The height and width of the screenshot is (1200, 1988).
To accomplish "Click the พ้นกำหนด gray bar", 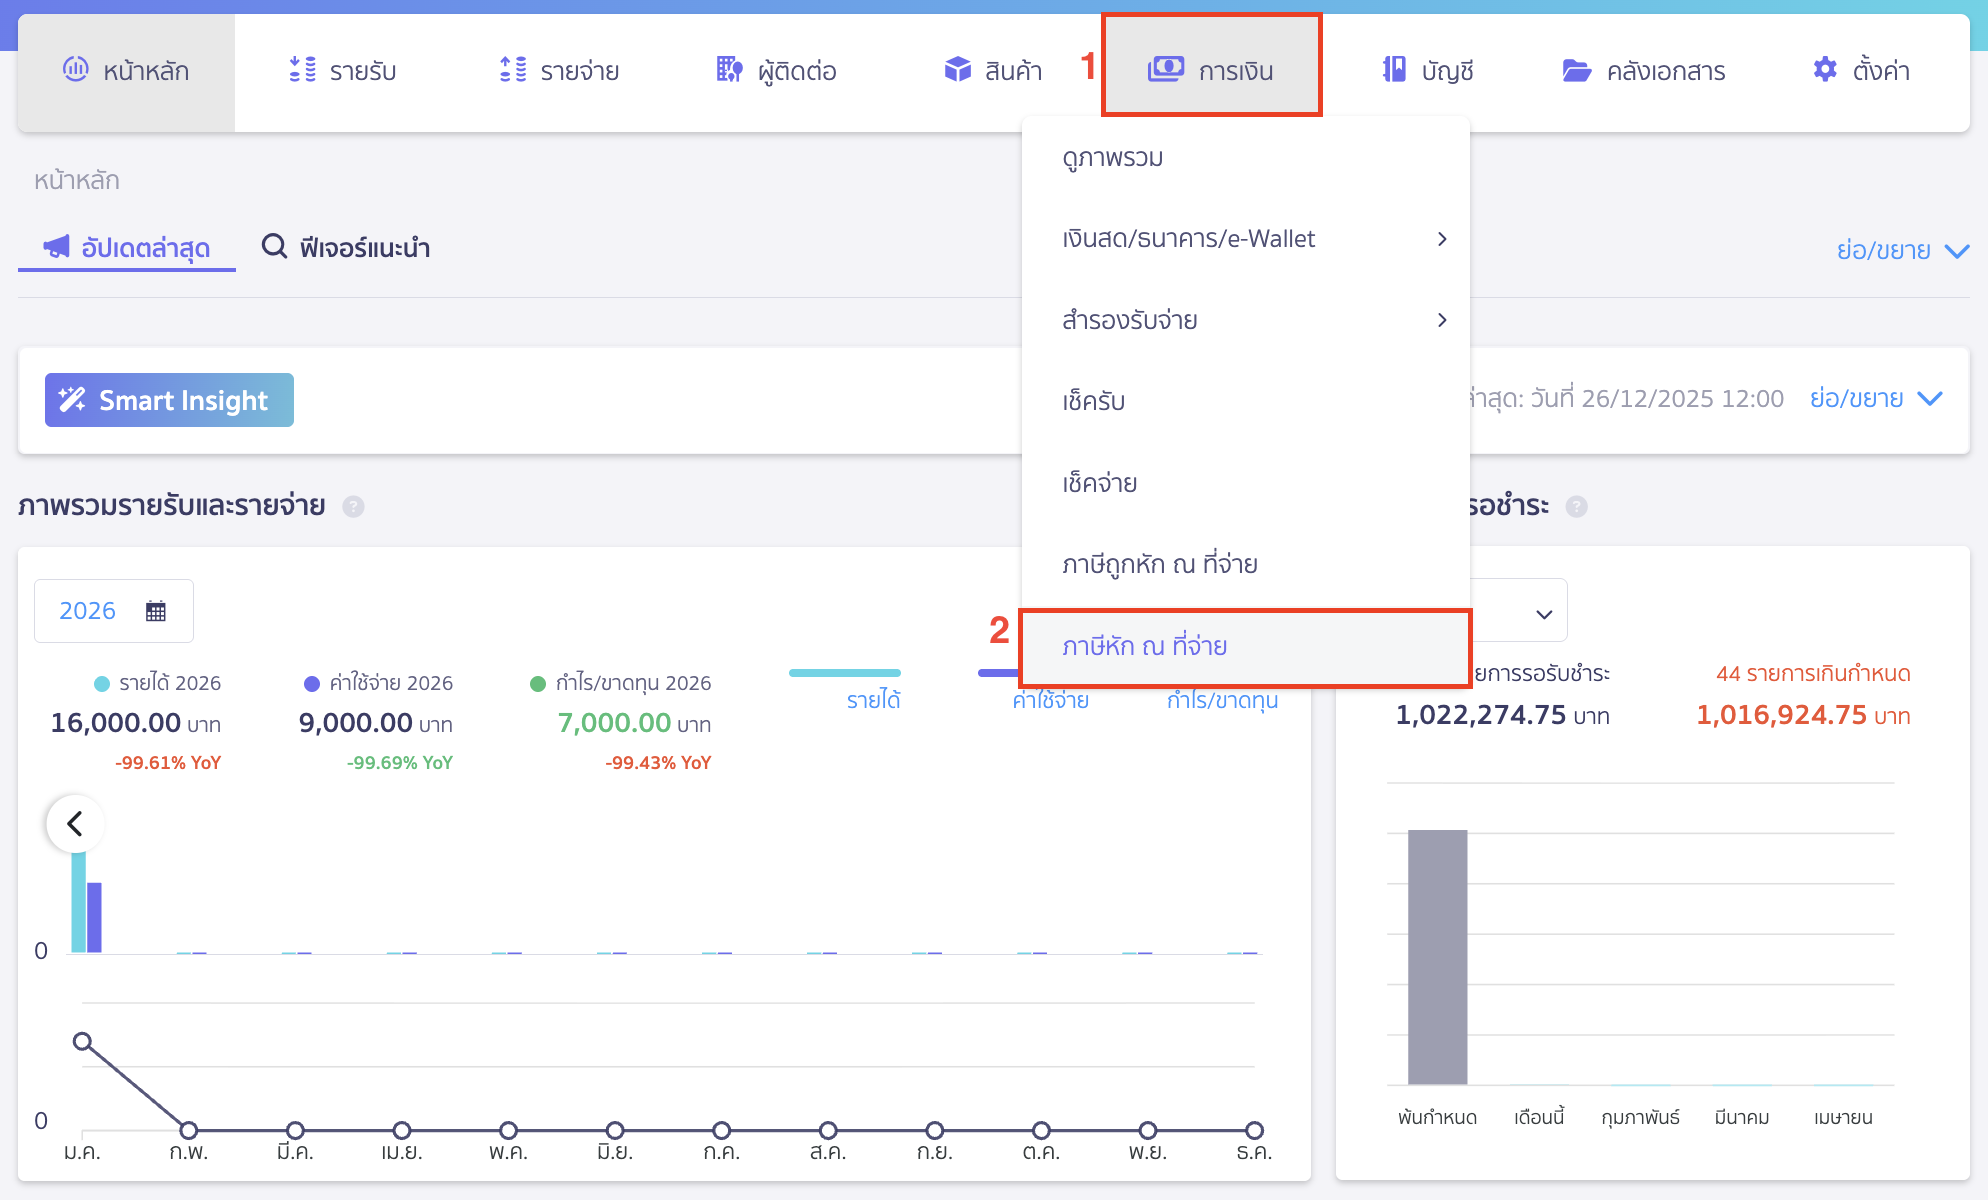I will click(x=1437, y=956).
